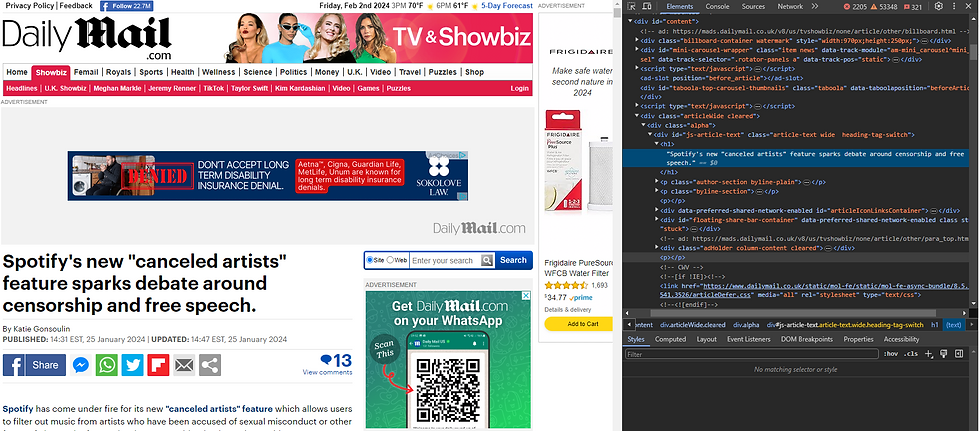Expand the author-section byline-plain paragraph

click(x=657, y=182)
